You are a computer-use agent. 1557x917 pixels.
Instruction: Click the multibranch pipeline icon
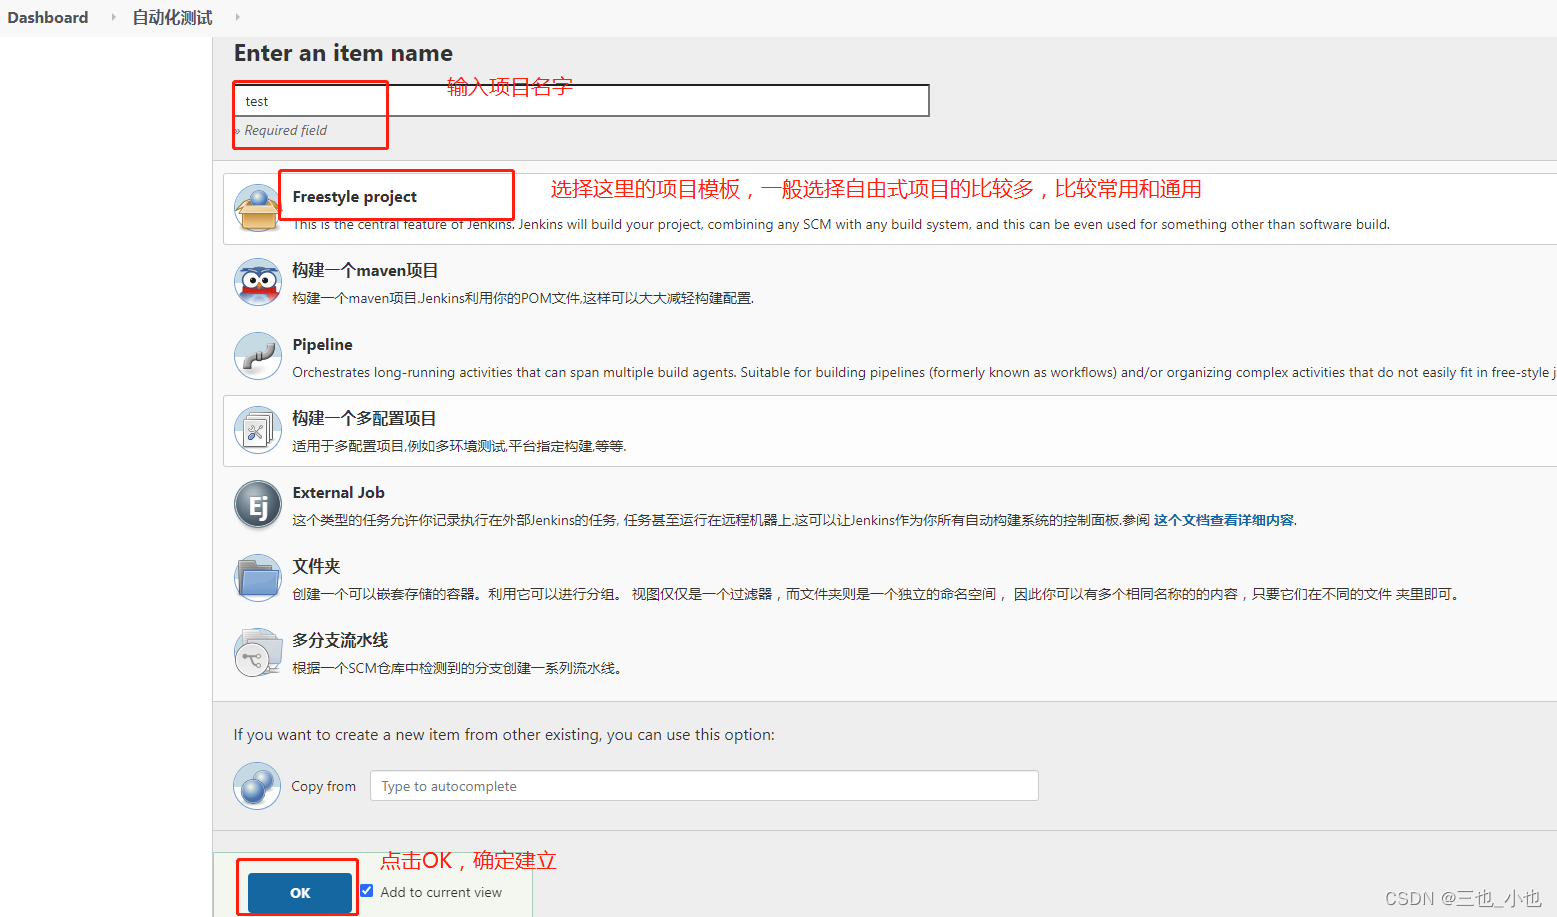[x=258, y=652]
